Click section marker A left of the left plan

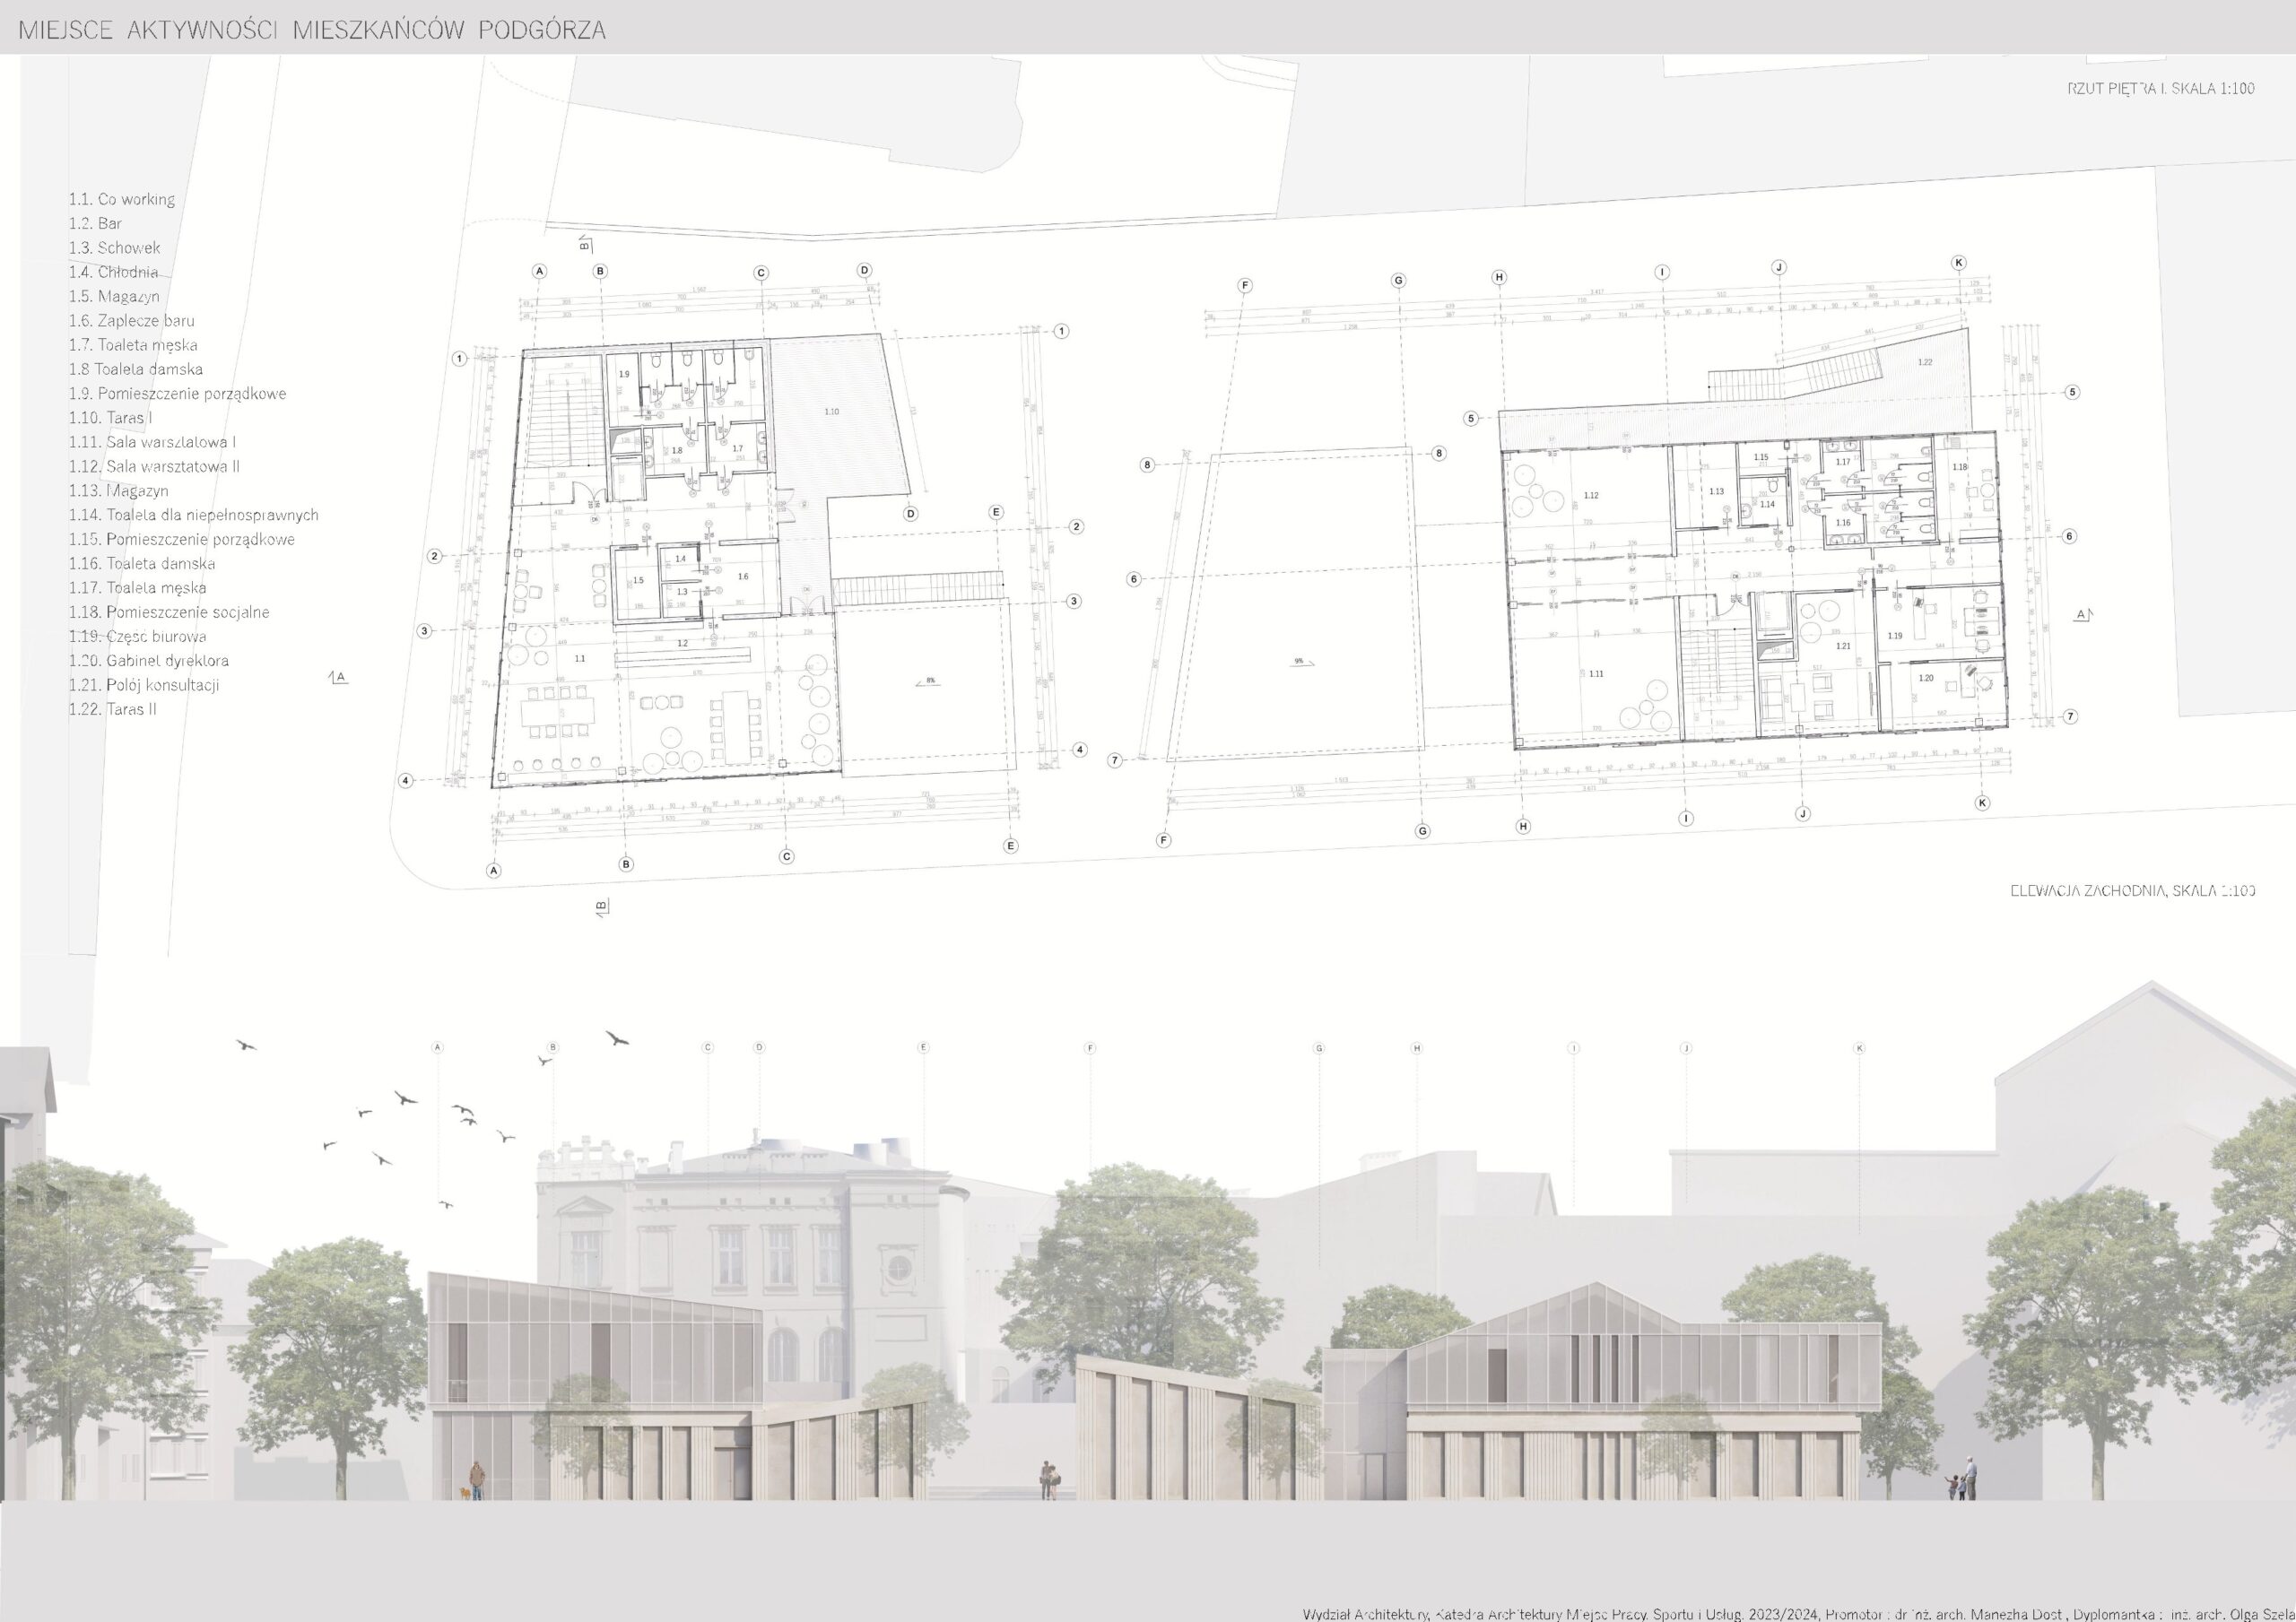click(339, 677)
